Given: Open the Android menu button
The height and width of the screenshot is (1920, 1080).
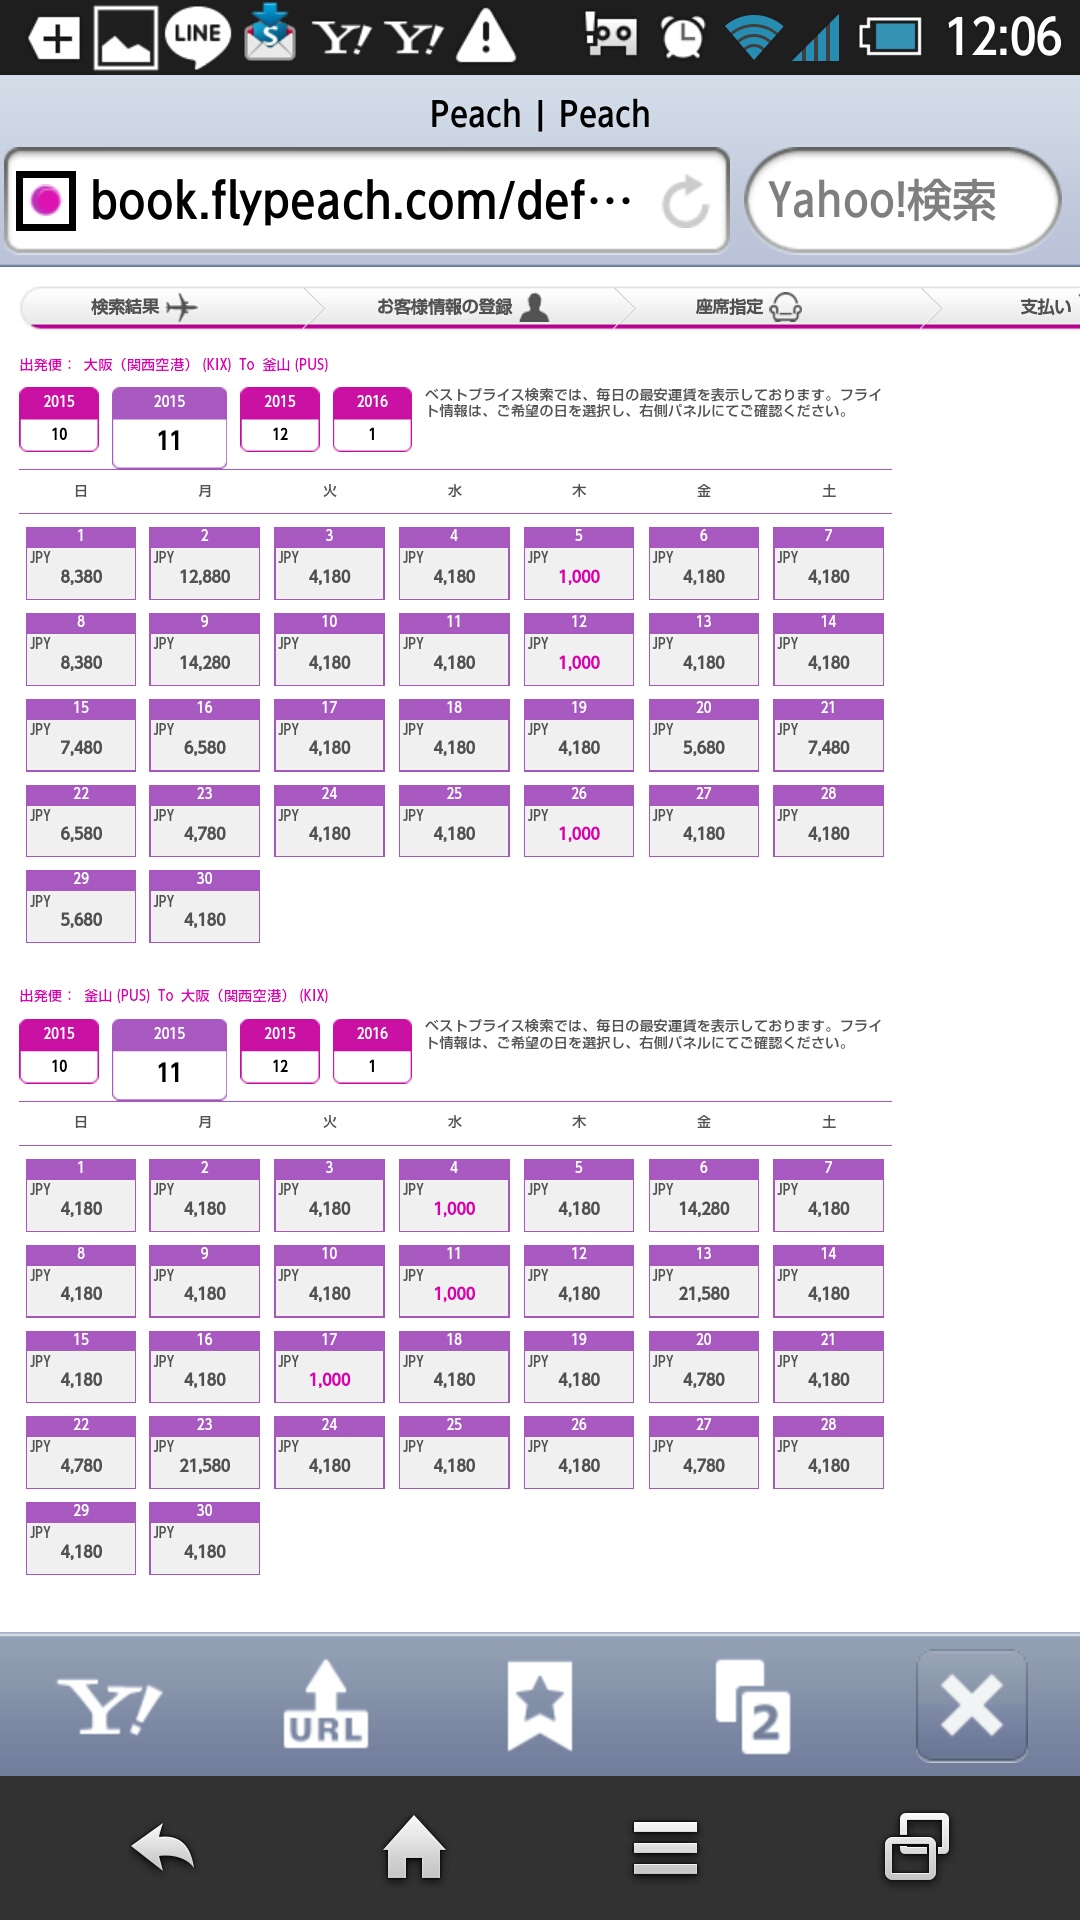Looking at the screenshot, I should coord(665,1848).
